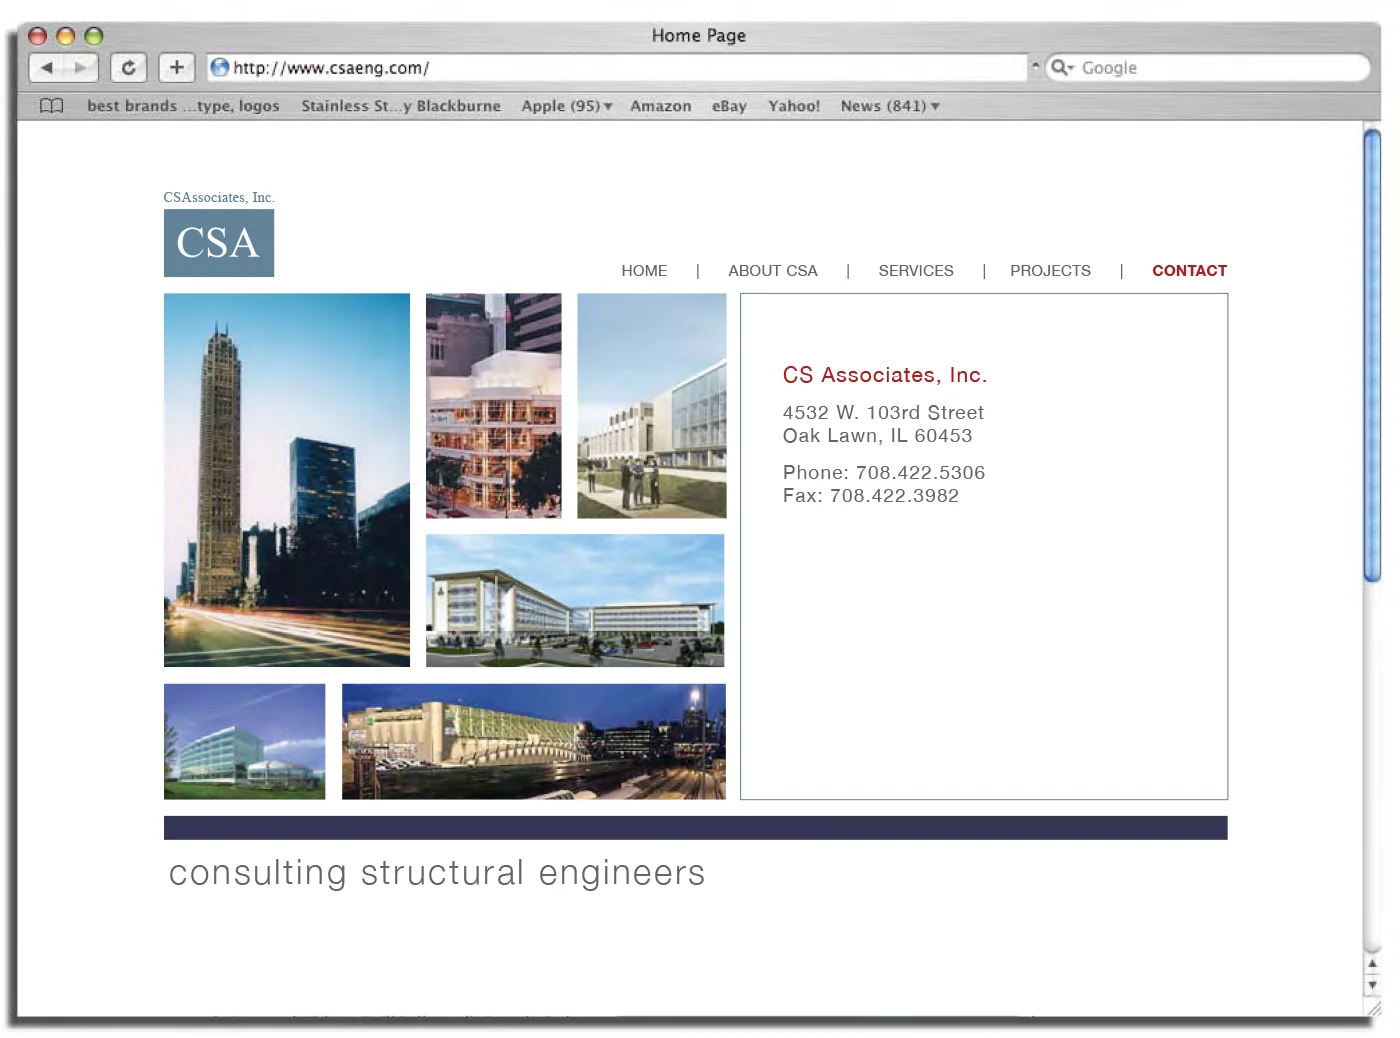This screenshot has height=1038, width=1400.
Task: Open the ABOUT CSA navigation item
Action: 773,271
